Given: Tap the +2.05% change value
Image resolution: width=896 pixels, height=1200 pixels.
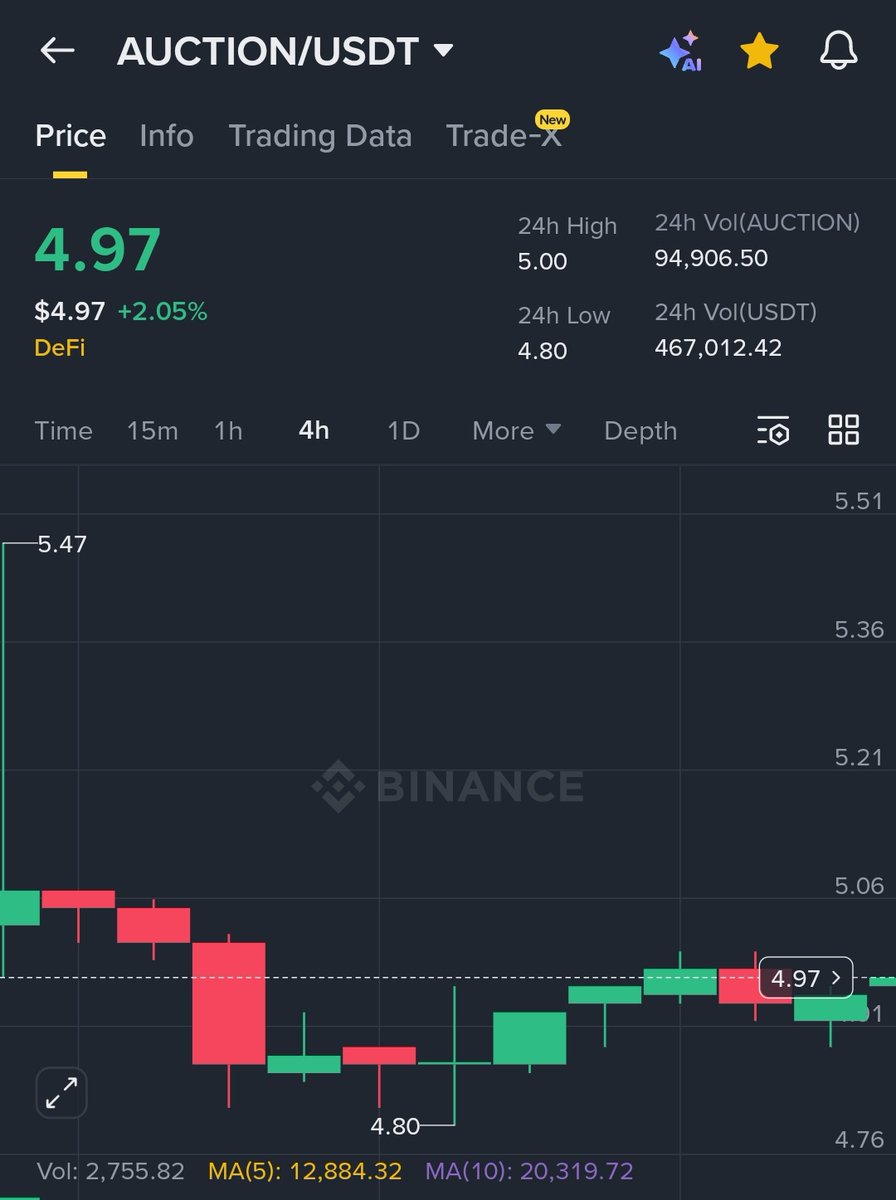Looking at the screenshot, I should (x=162, y=311).
